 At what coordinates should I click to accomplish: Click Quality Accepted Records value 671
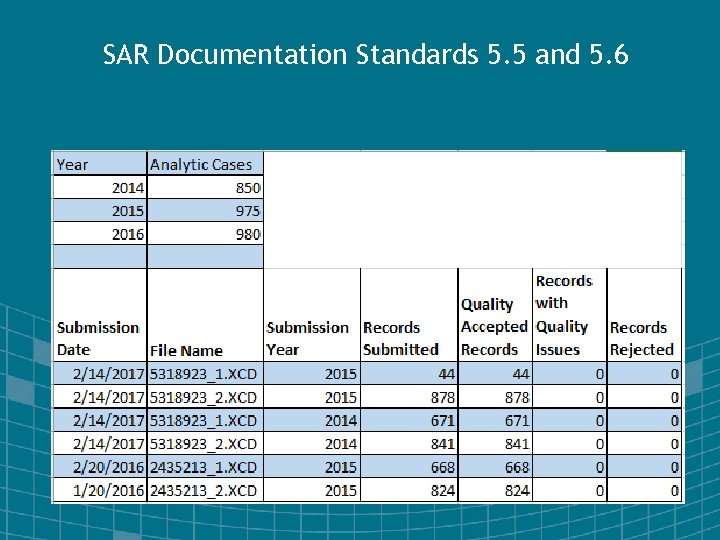tap(495, 421)
